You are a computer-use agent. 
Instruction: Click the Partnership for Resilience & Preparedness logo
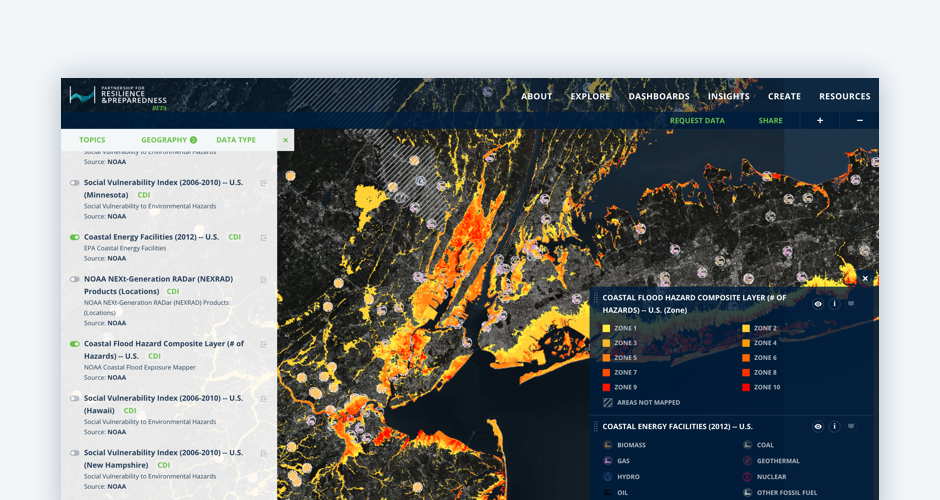118,96
